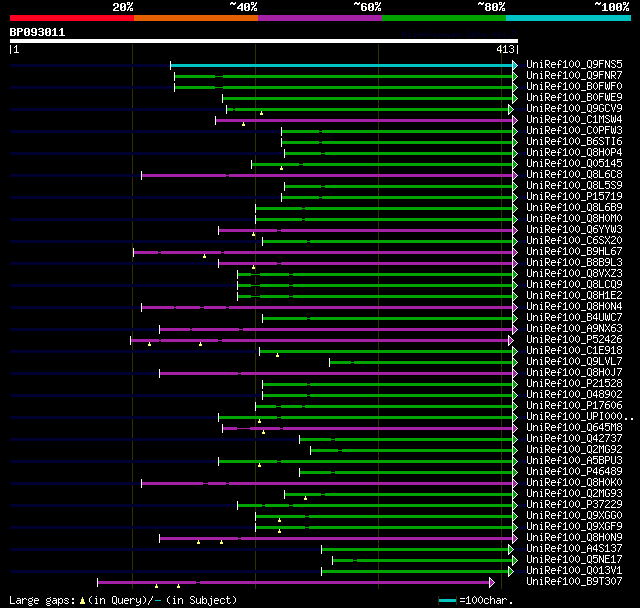
Task: Open the UniRef100_Q8L6C8 hit
Action: tap(574, 175)
